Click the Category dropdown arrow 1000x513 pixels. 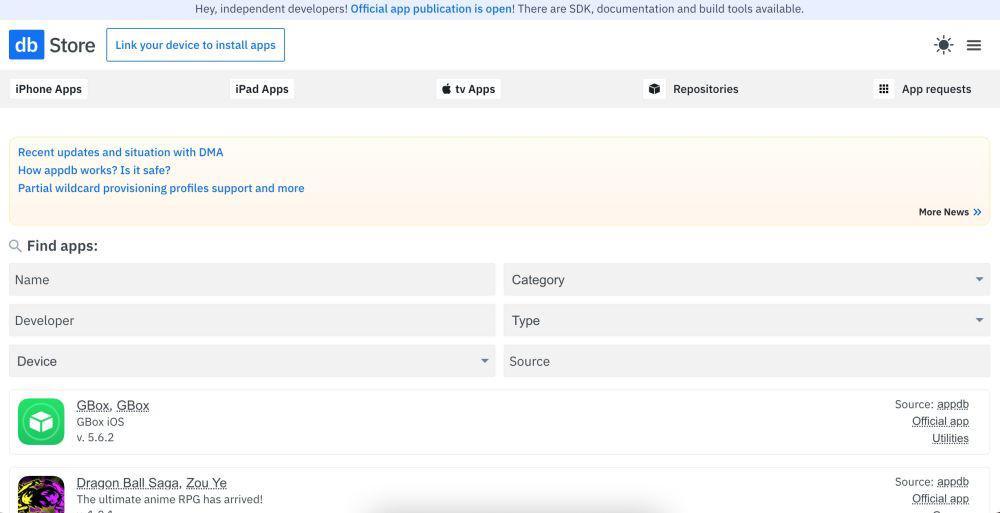tap(979, 279)
